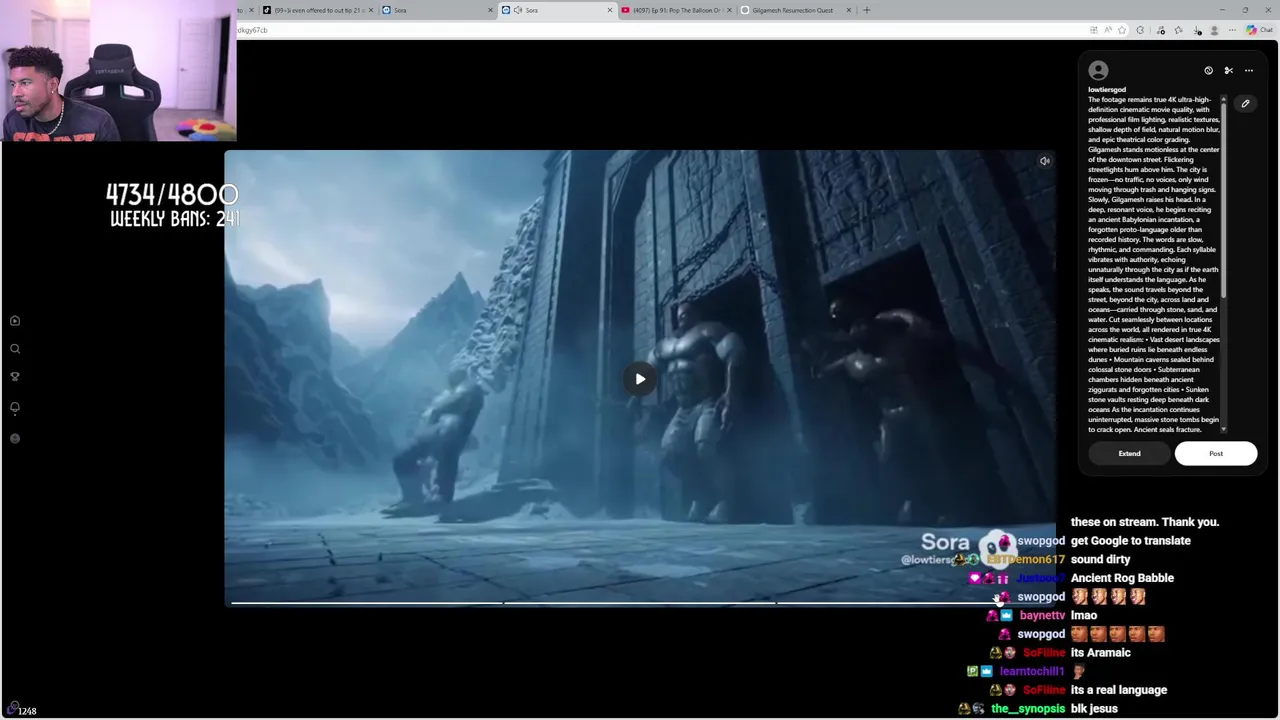Switch to the active Sora tab playing audio
Viewport: 1280px width, 720px height.
pos(556,10)
